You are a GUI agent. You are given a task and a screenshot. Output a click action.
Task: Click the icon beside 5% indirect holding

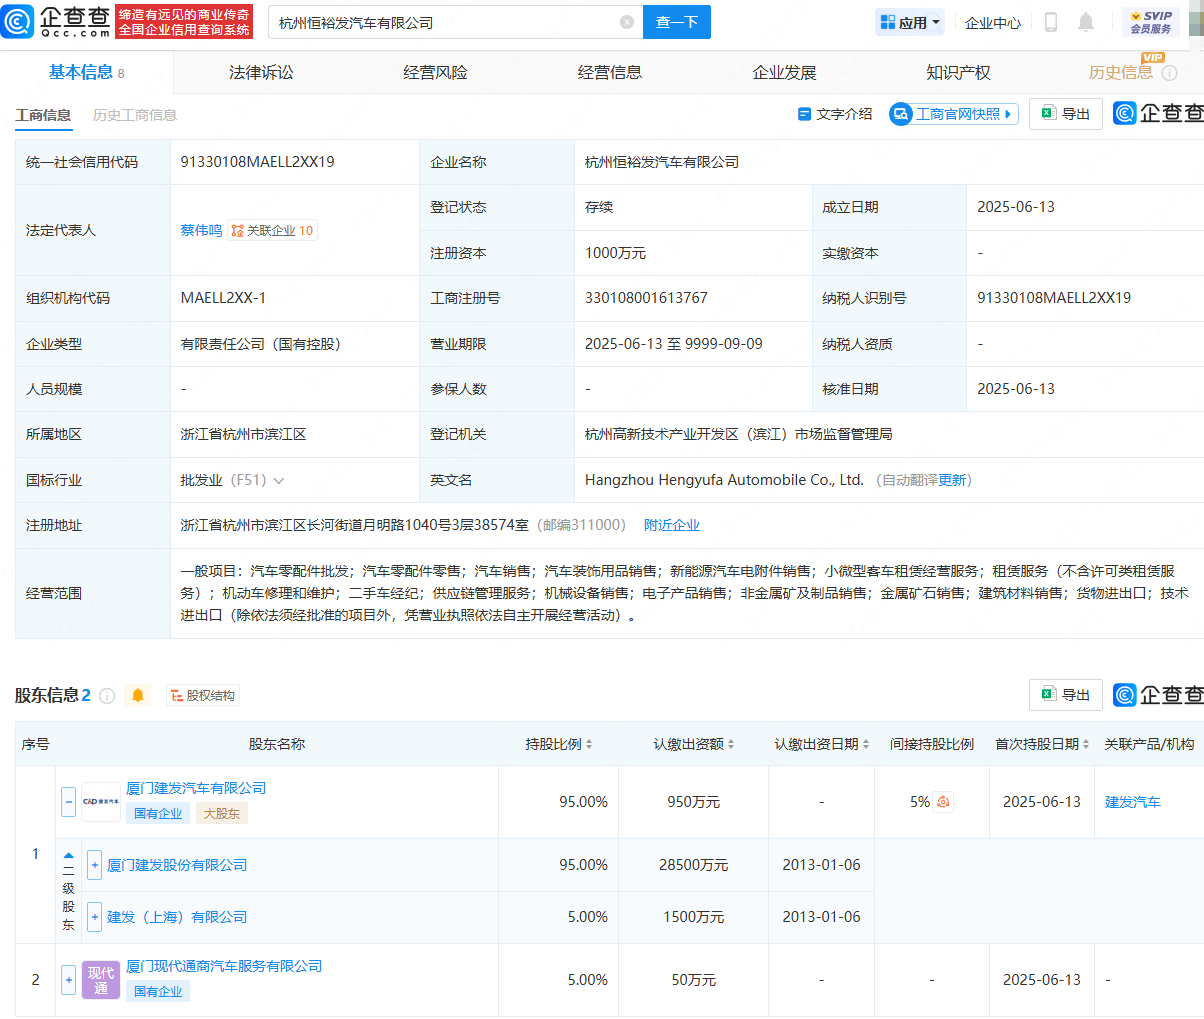point(943,802)
